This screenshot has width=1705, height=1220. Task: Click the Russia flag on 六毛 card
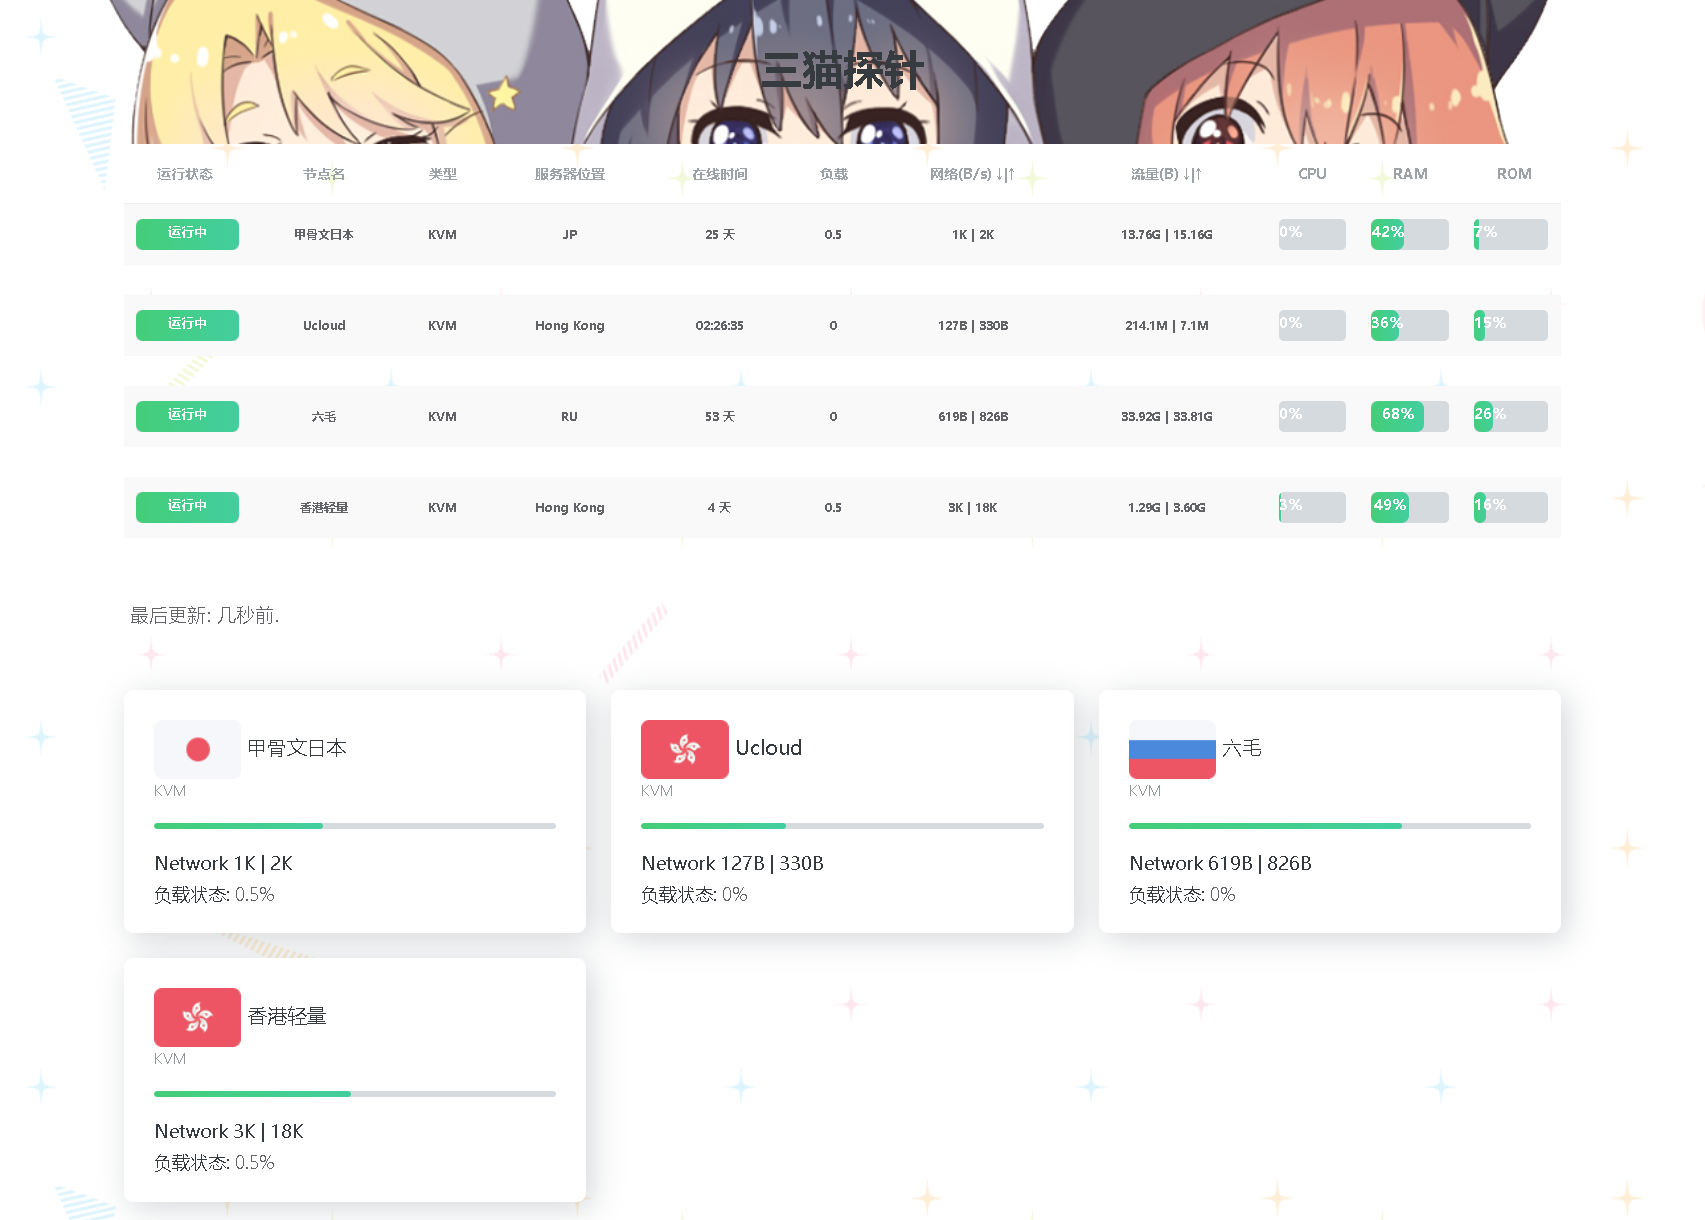[1172, 749]
